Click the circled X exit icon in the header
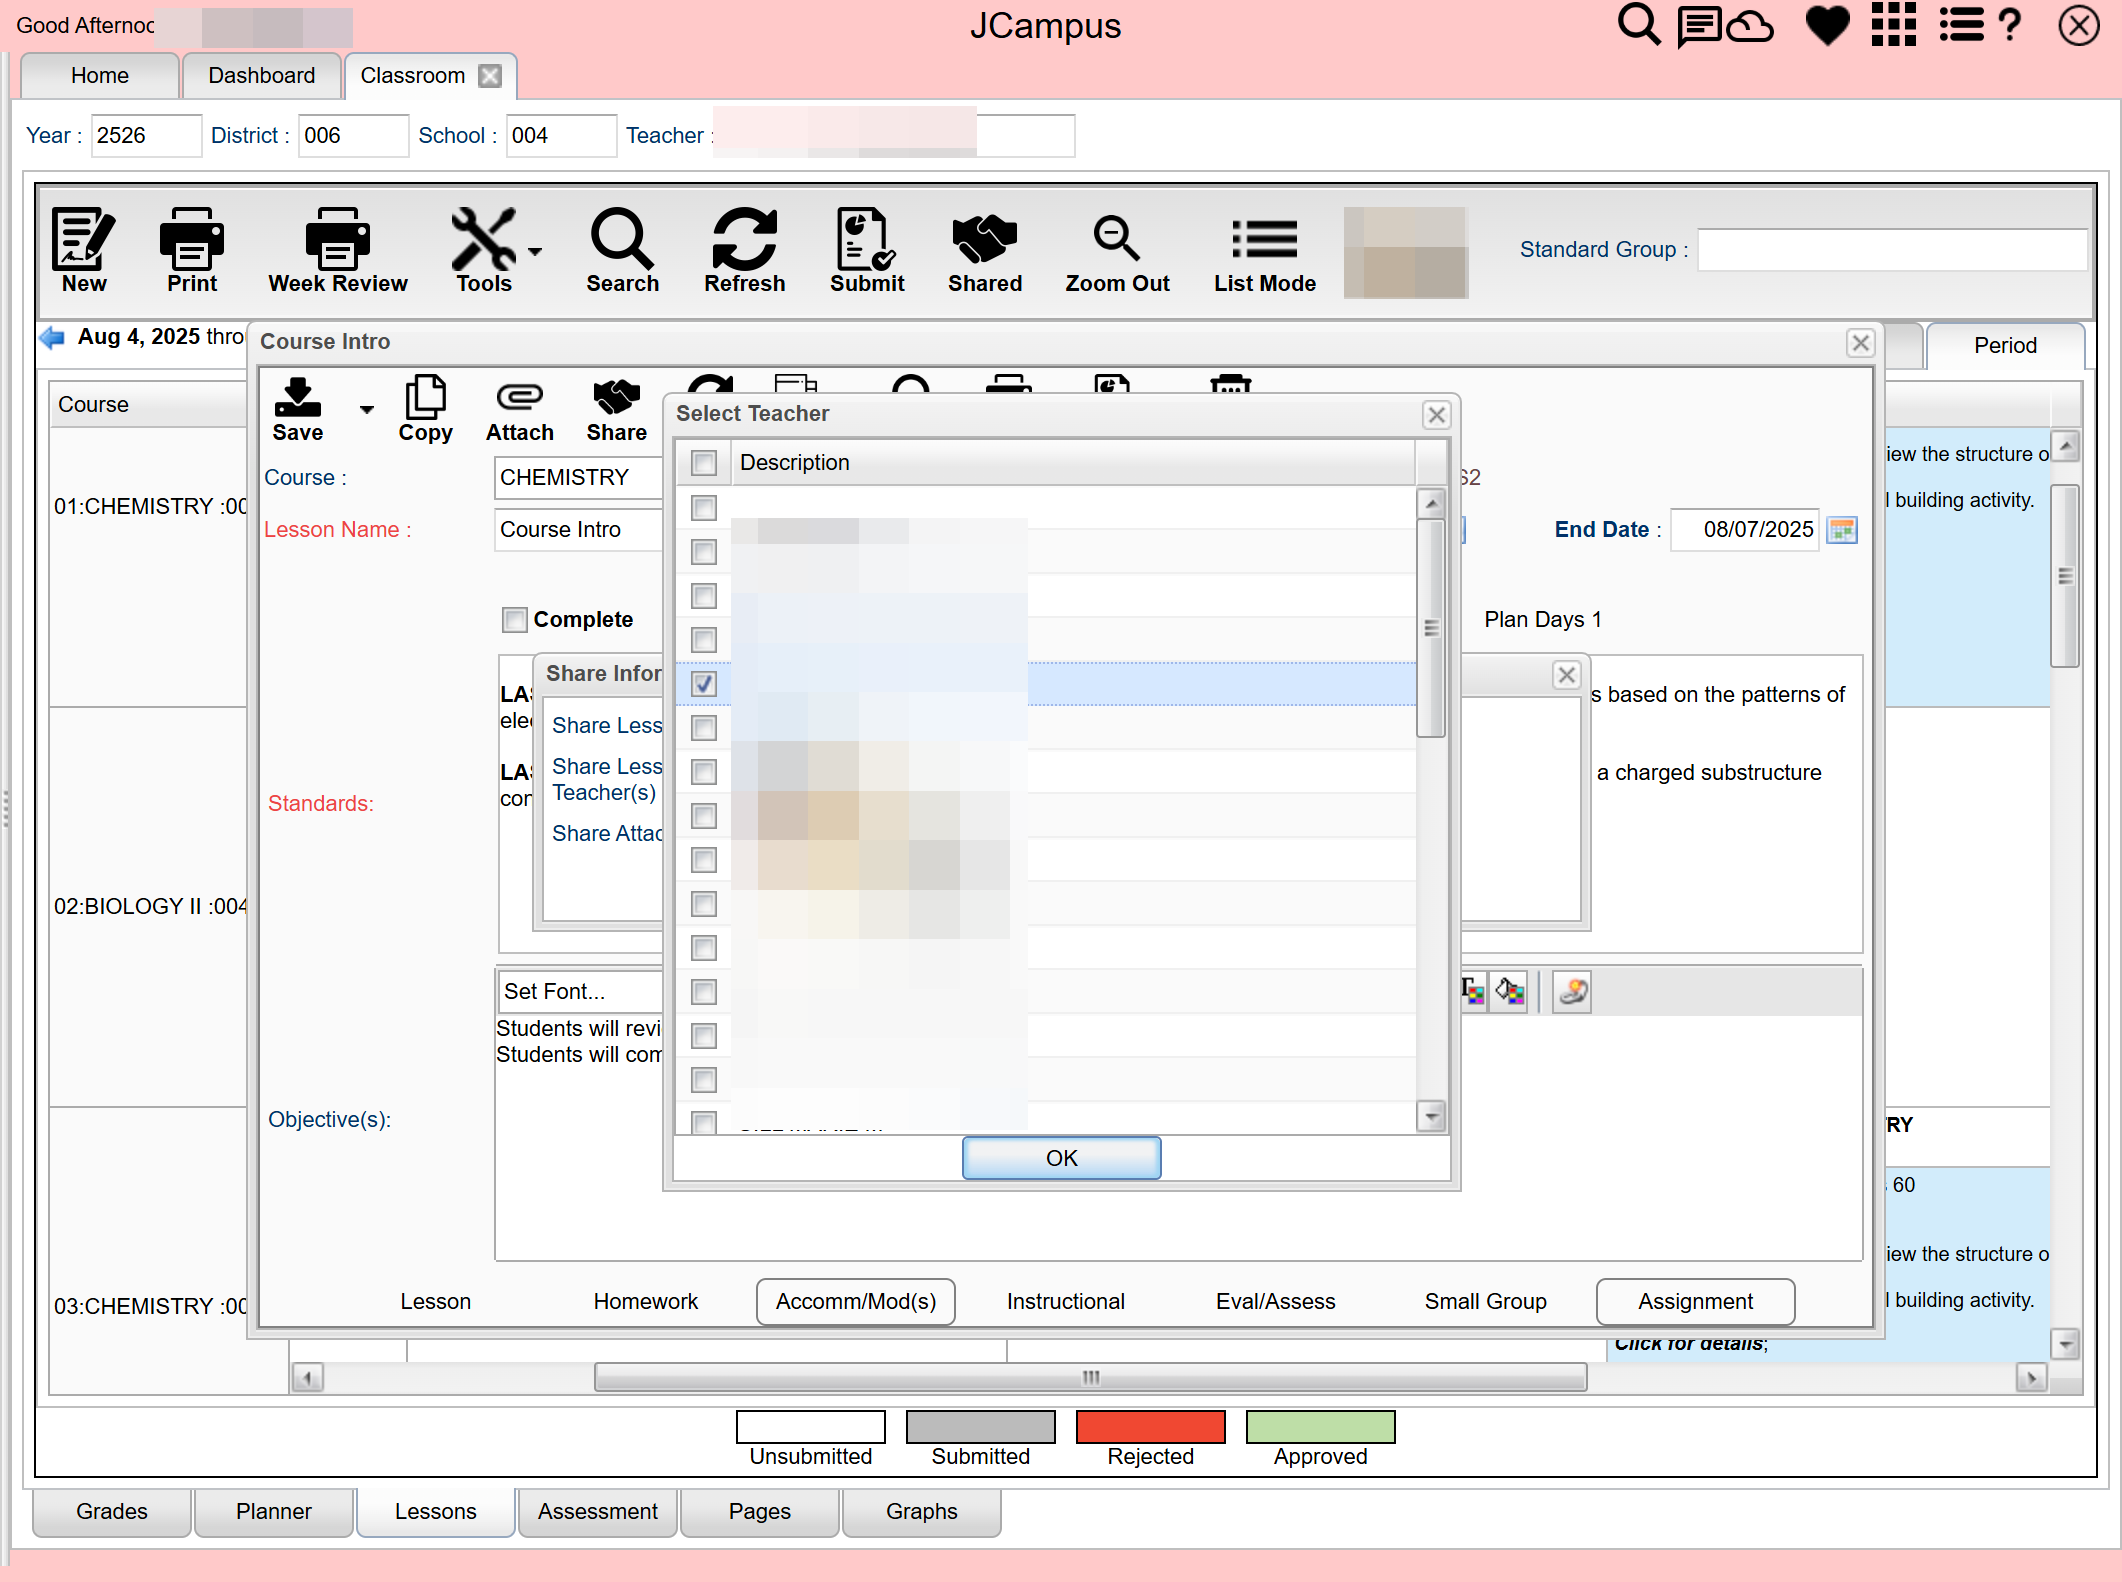2122x1582 pixels. pos(2079,25)
